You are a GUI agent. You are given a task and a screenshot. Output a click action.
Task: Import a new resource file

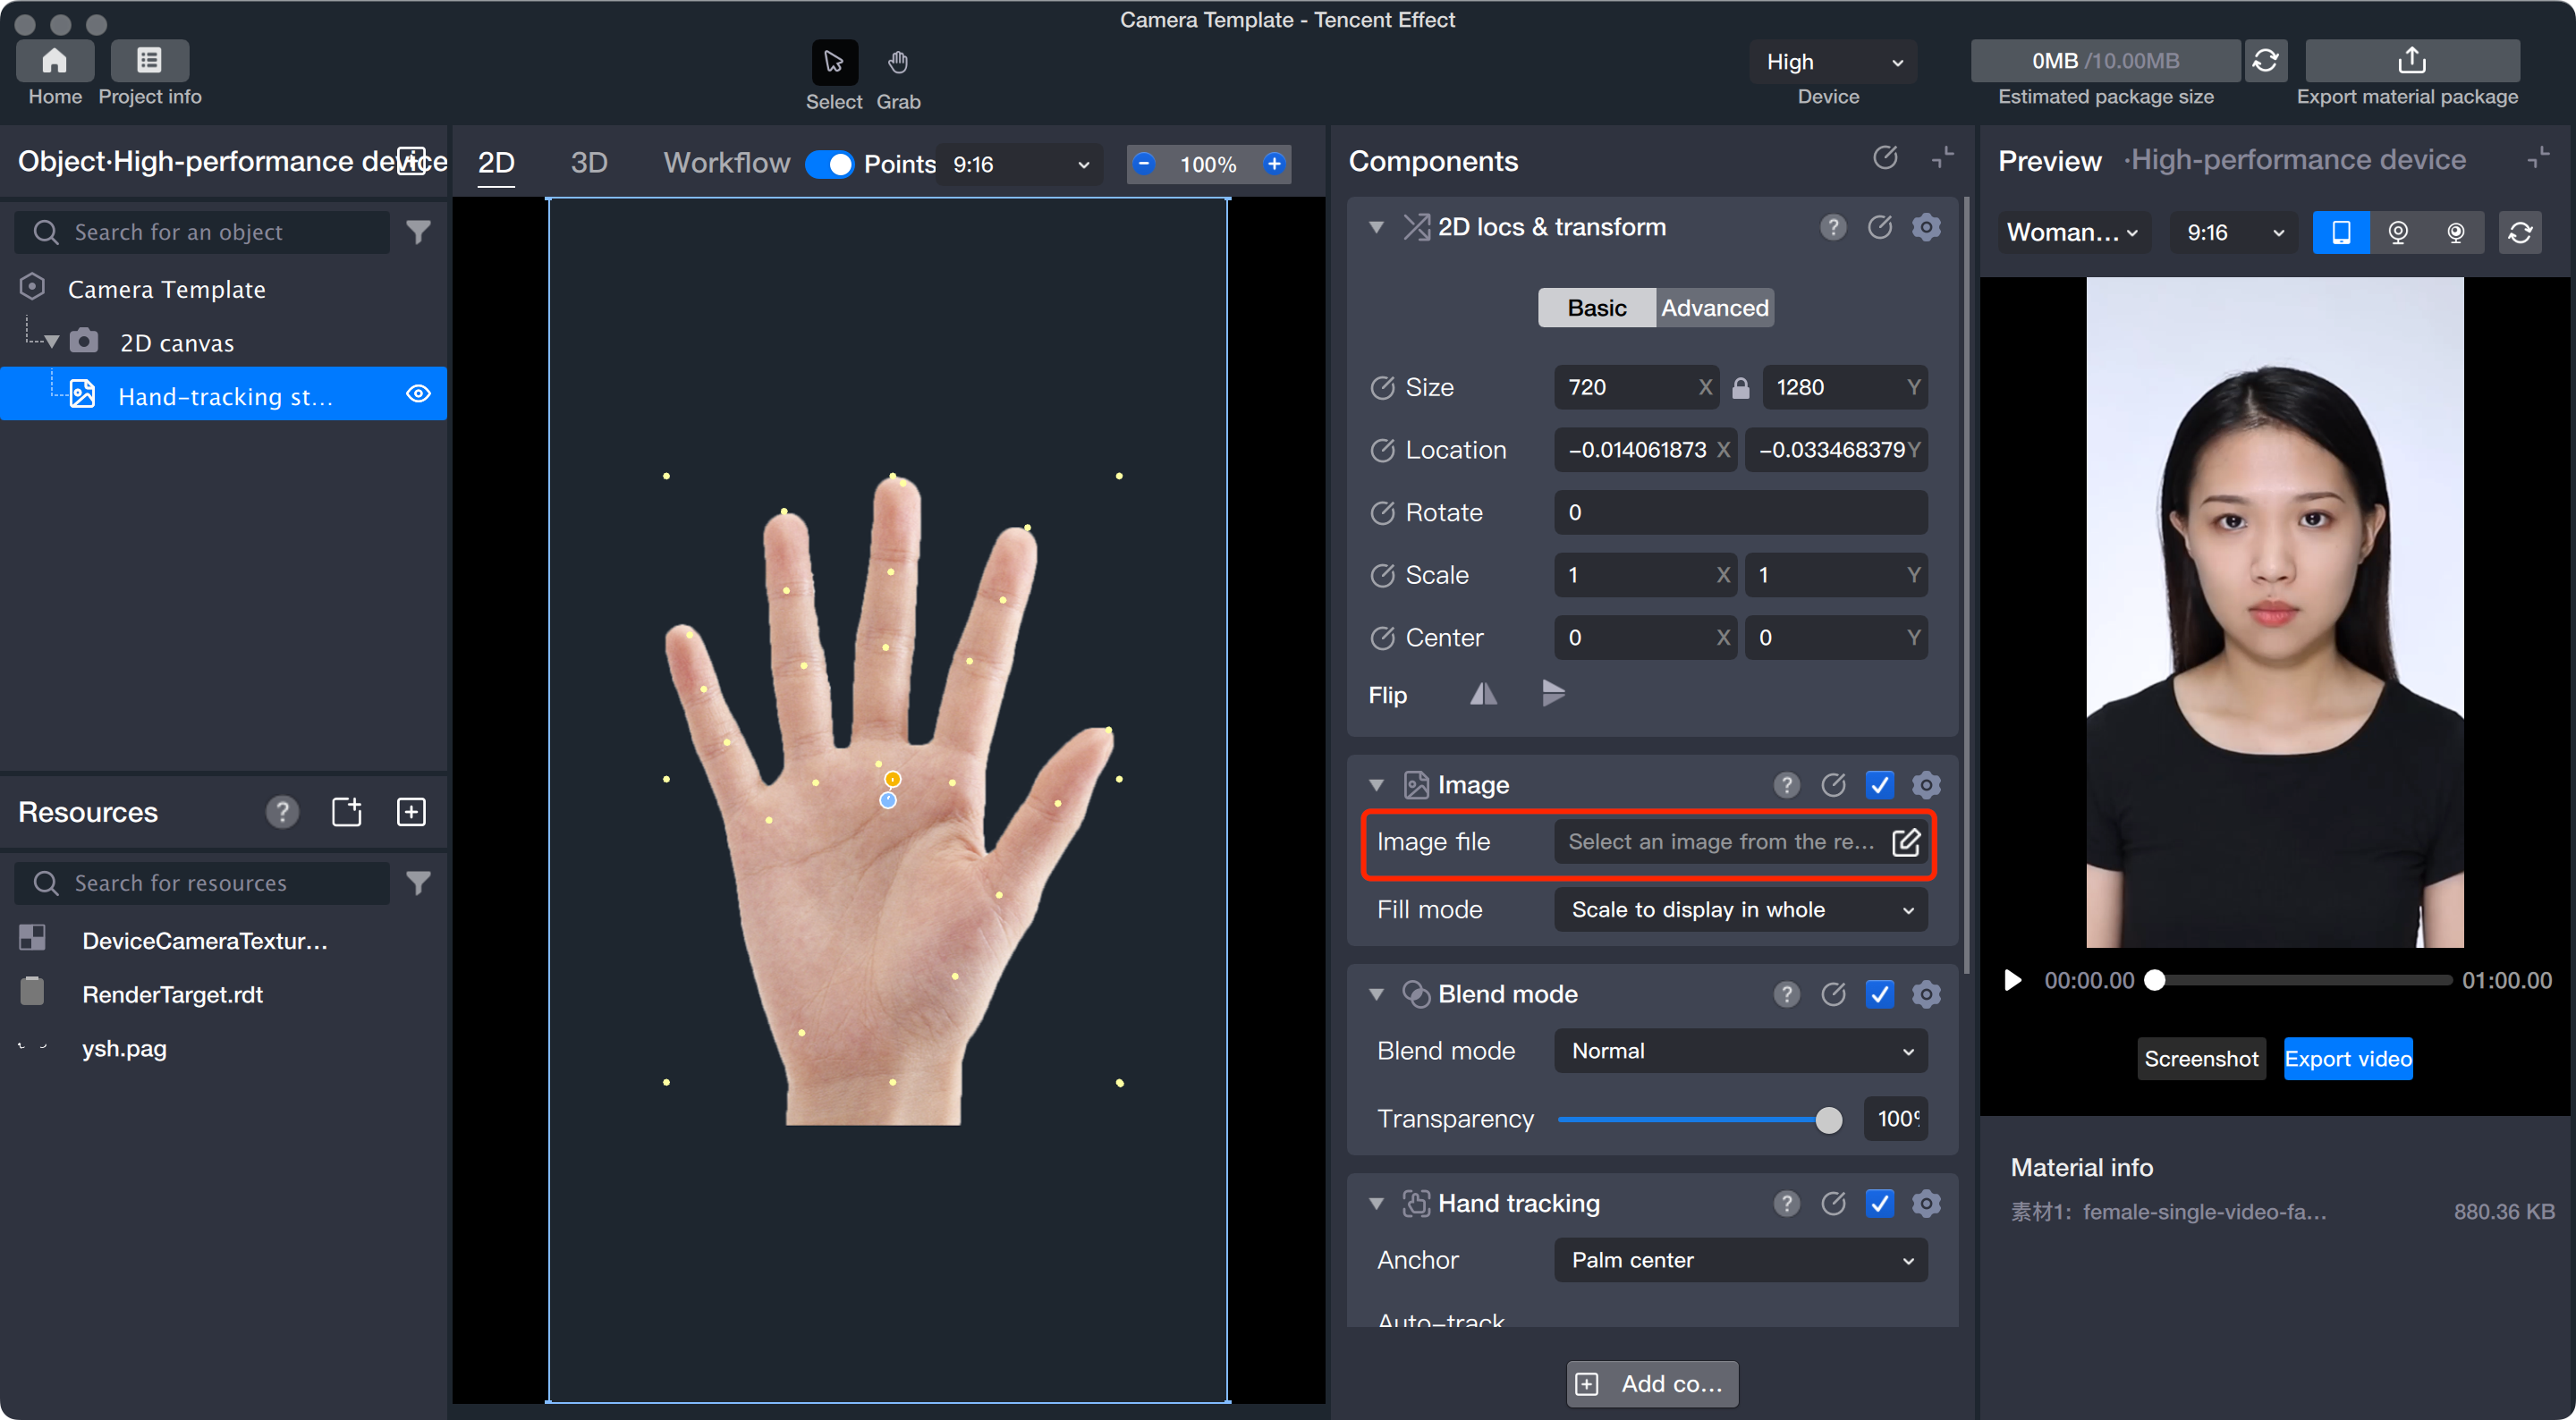346,812
